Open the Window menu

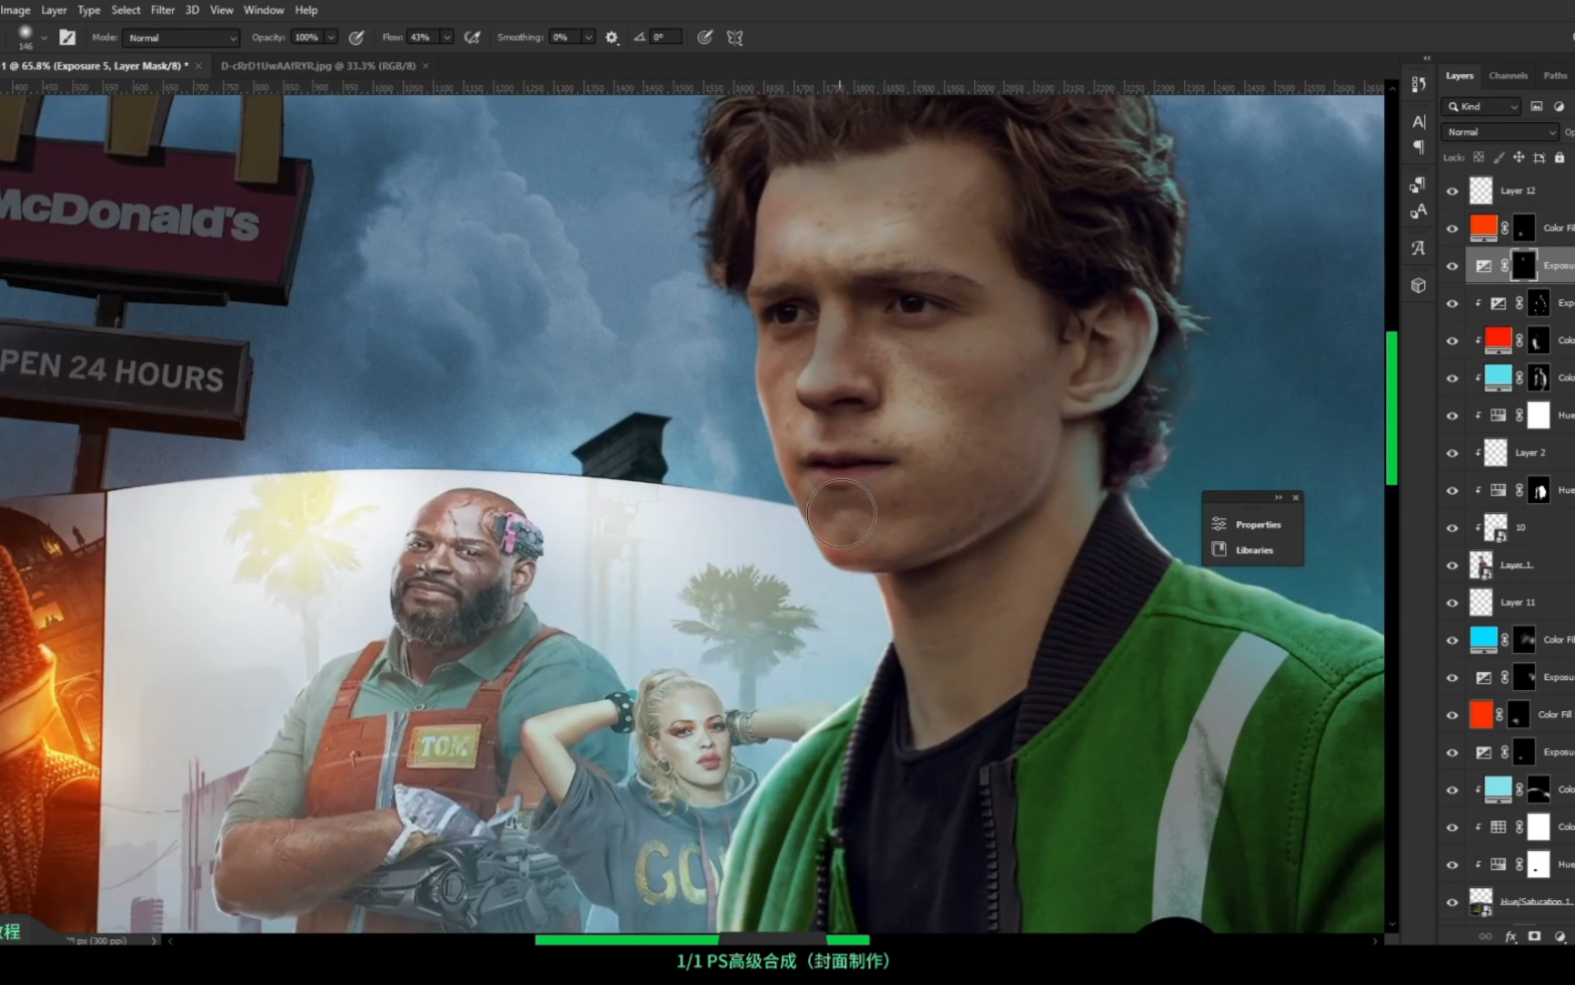coord(264,10)
